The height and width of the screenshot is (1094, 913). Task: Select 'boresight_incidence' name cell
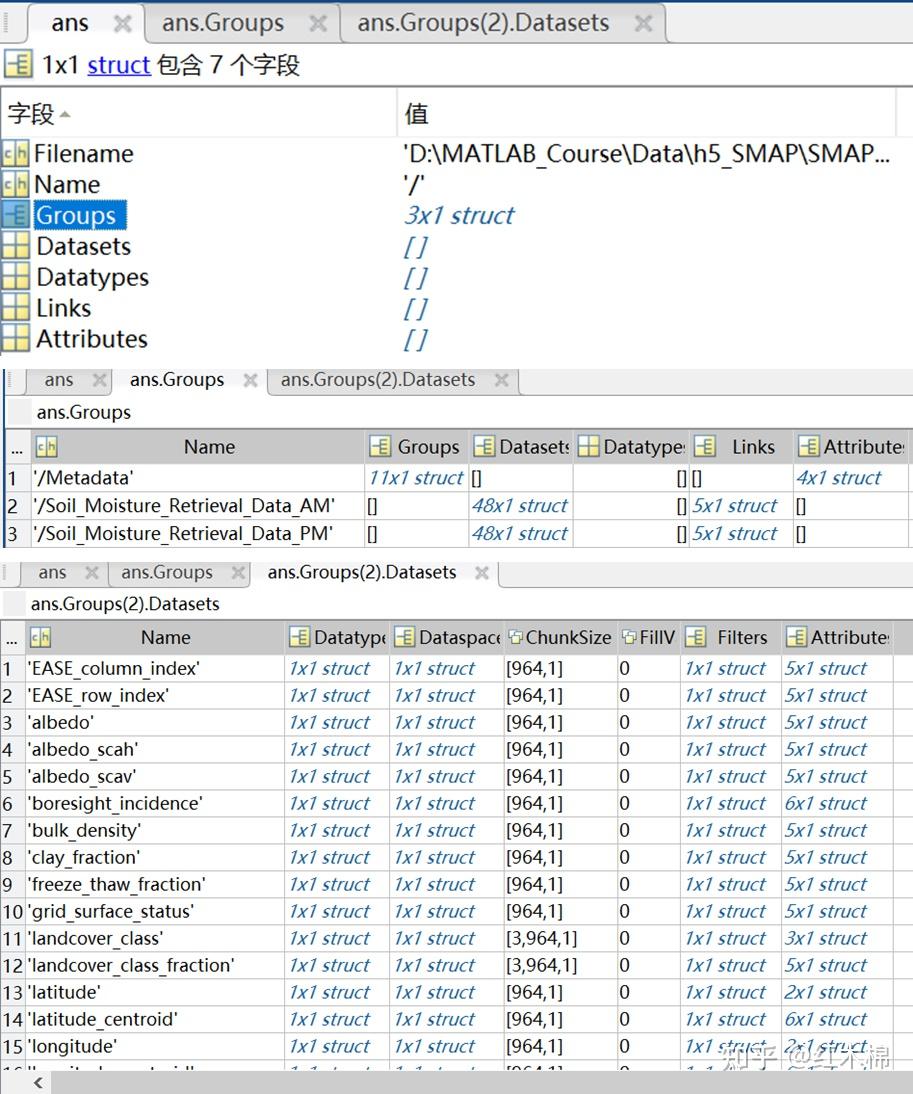point(155,803)
